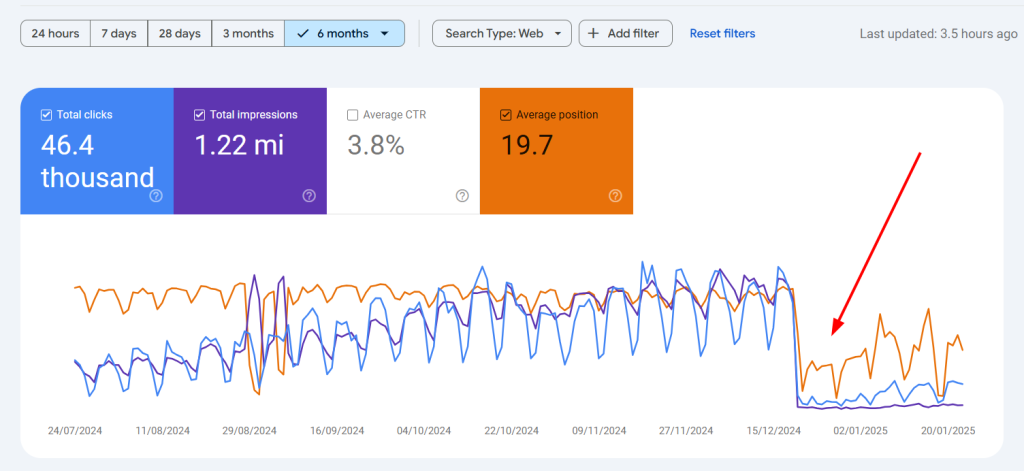
Task: Toggle the Total clicks checkbox
Action: coord(46,115)
